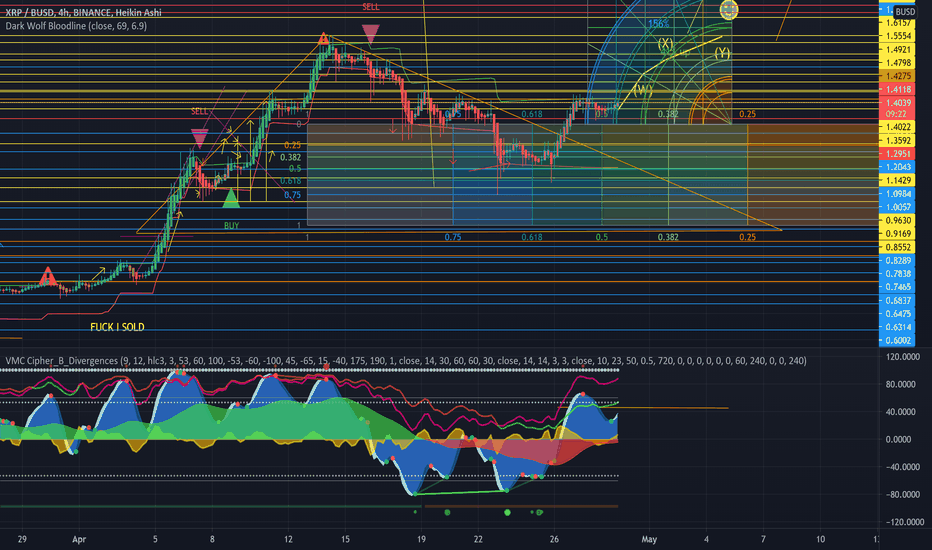Screen dimensions: 932x550
Task: Click the 0.8289 price axis label
Action: (x=898, y=260)
